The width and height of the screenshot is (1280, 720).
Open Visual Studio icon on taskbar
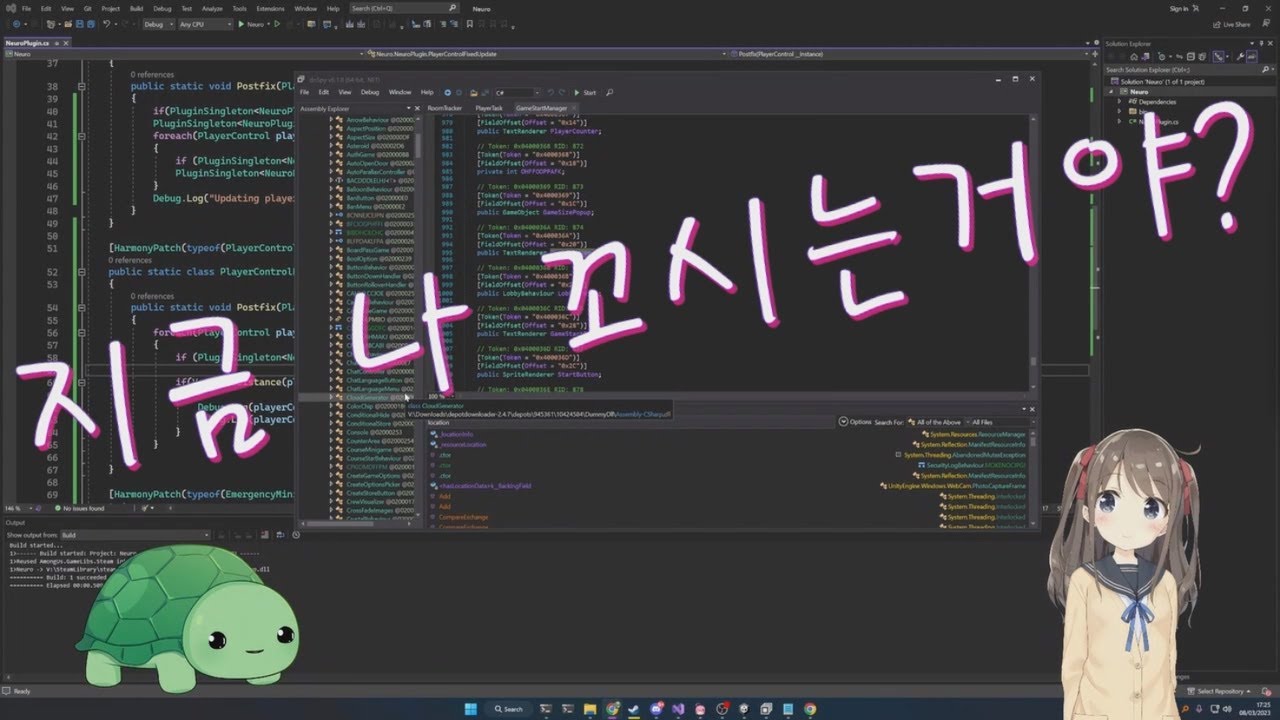[678, 709]
